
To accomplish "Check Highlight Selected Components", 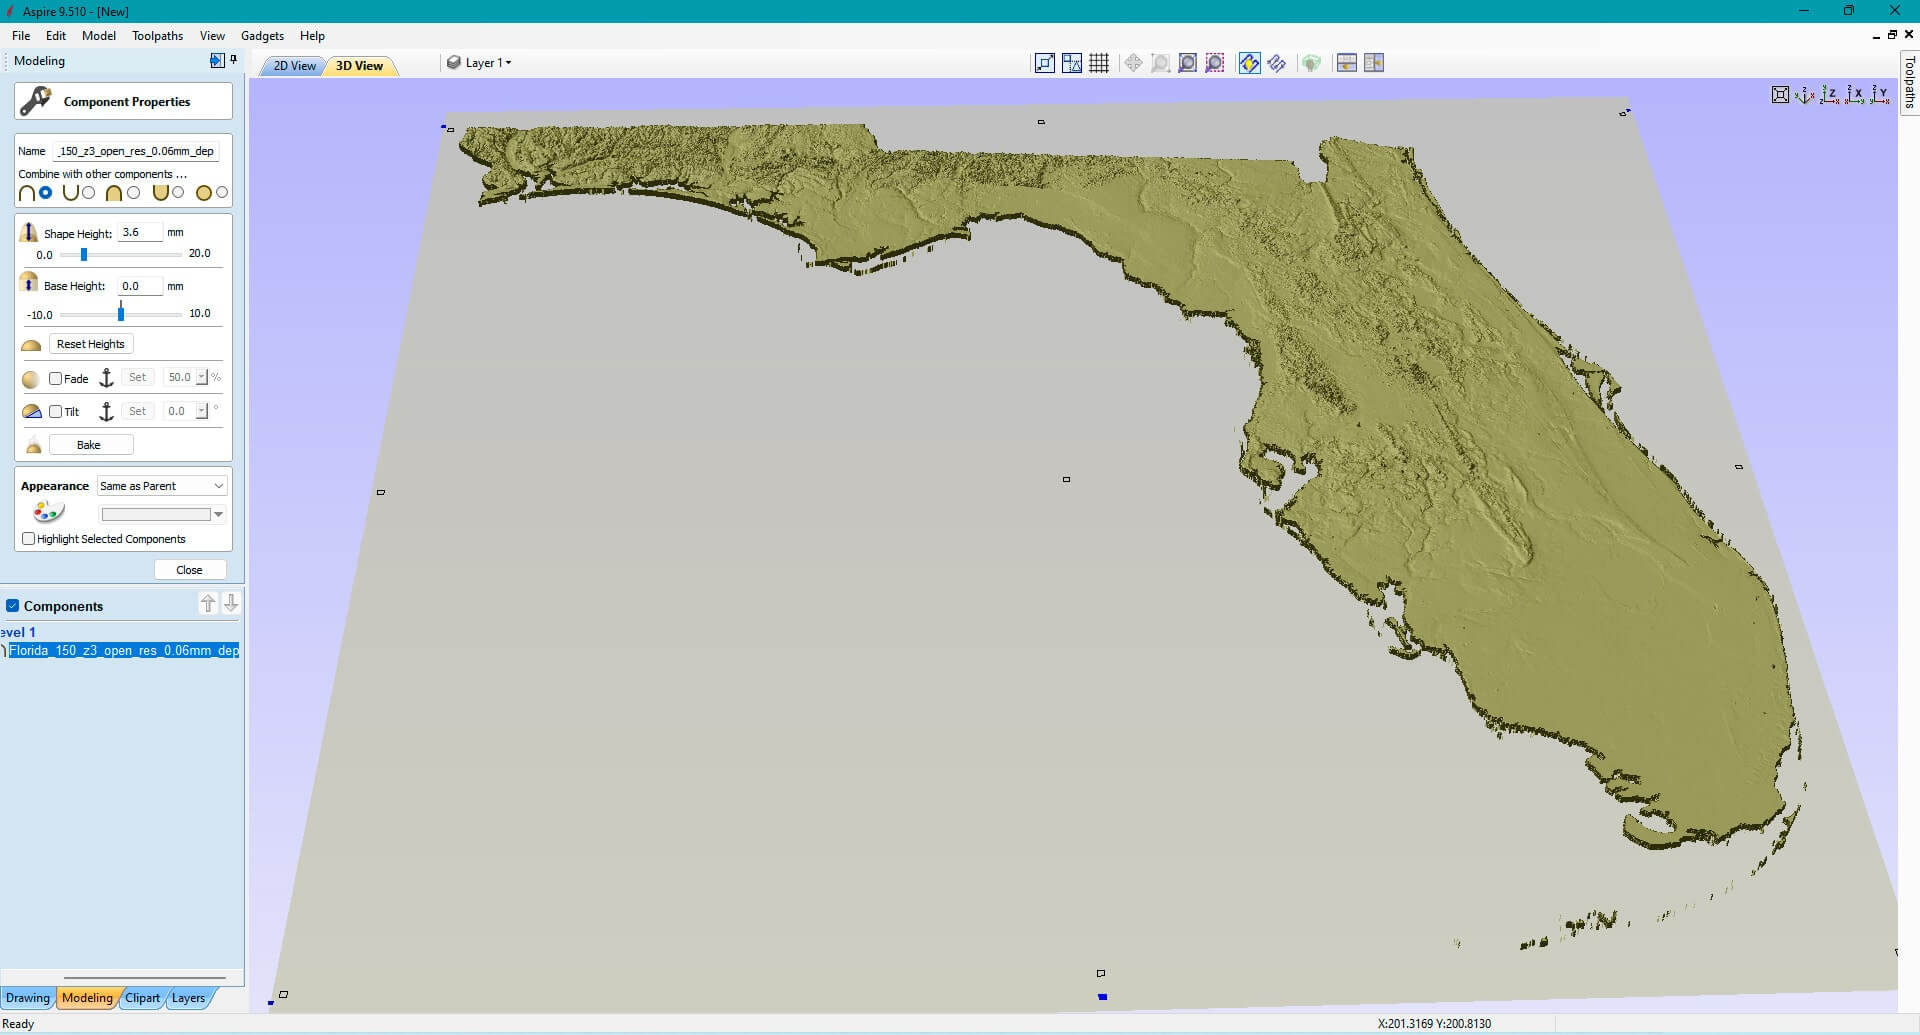I will point(29,538).
